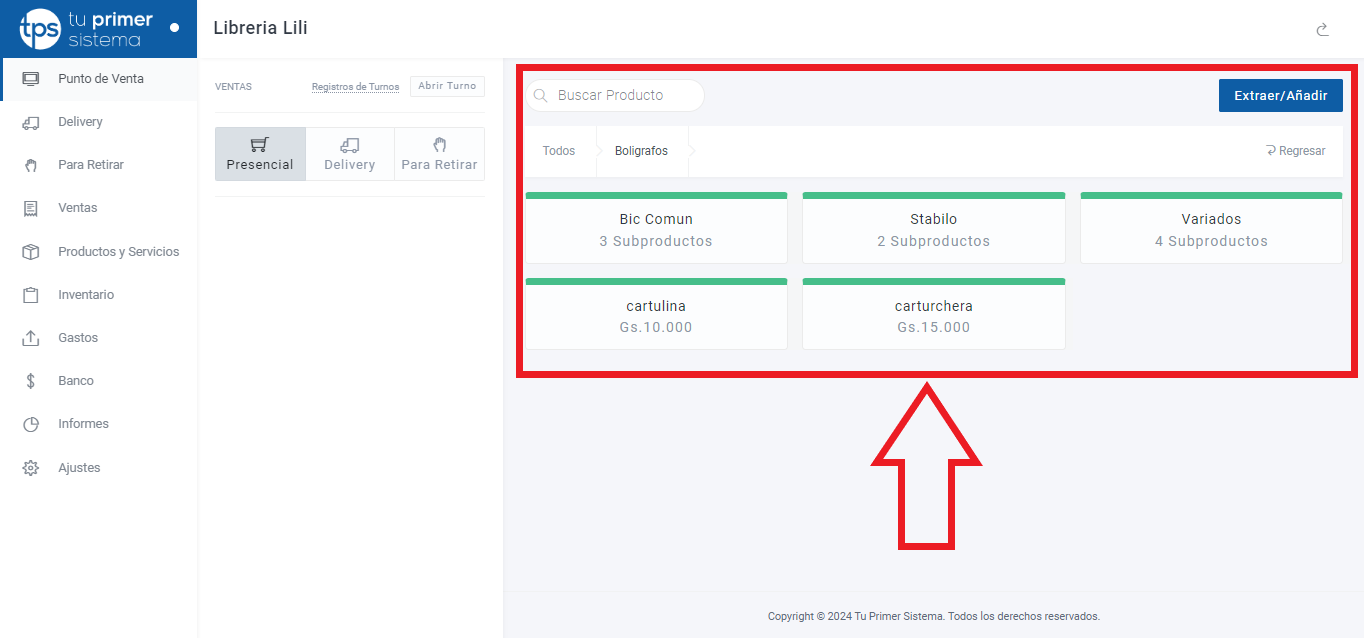Click the share arrow icon at top right

1322,30
